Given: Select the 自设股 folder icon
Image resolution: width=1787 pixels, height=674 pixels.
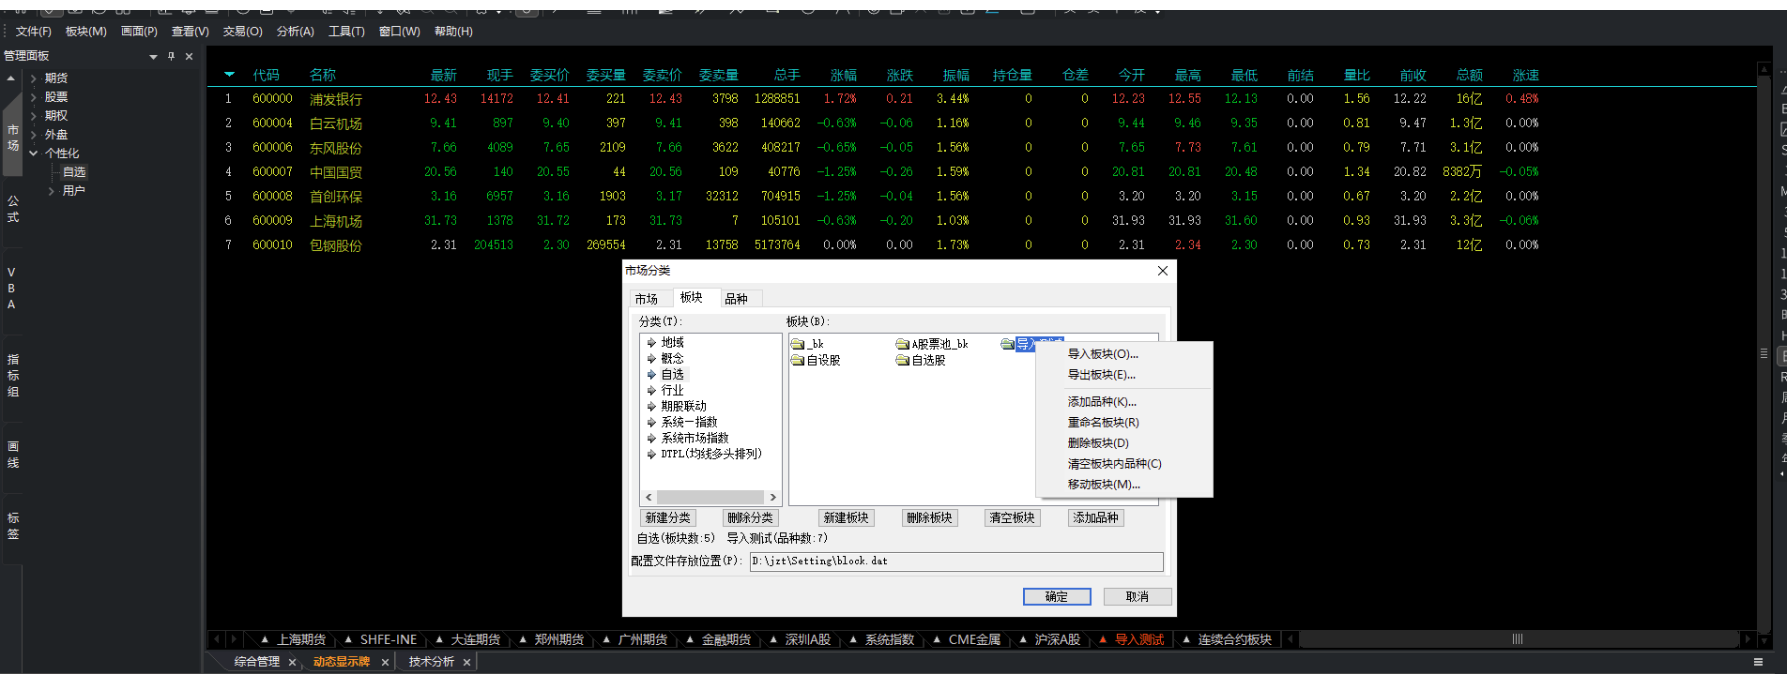Looking at the screenshot, I should click(798, 361).
